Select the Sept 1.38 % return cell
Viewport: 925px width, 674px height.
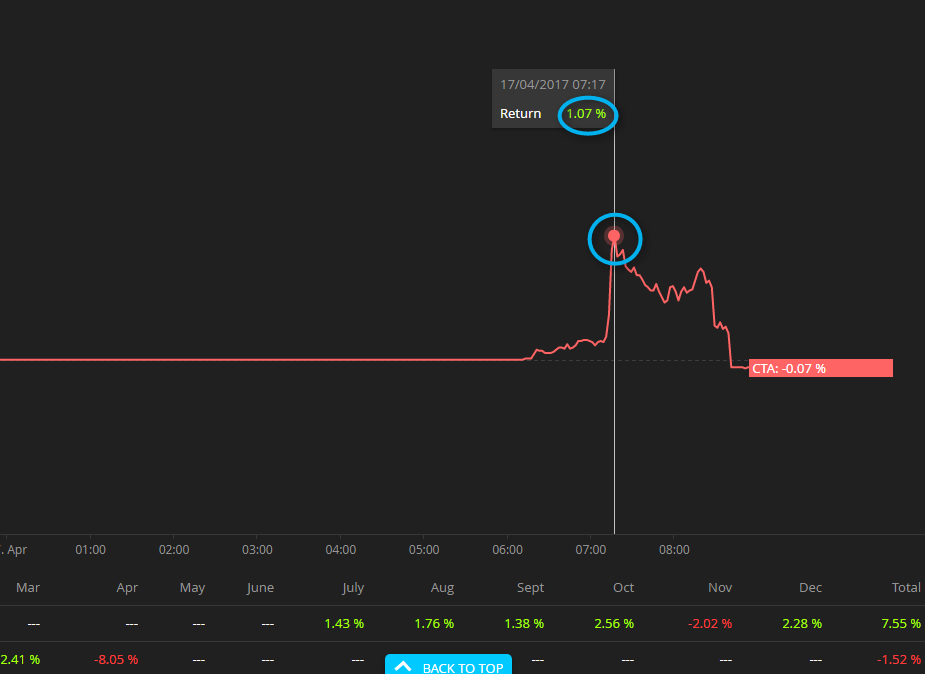click(x=524, y=623)
